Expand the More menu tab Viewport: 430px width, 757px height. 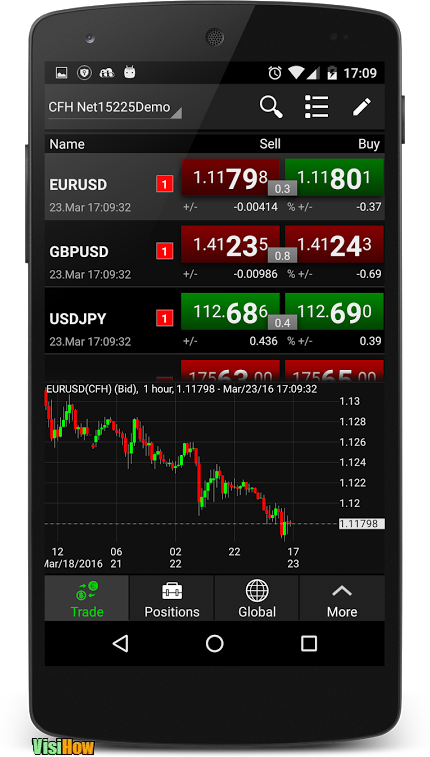[x=342, y=598]
